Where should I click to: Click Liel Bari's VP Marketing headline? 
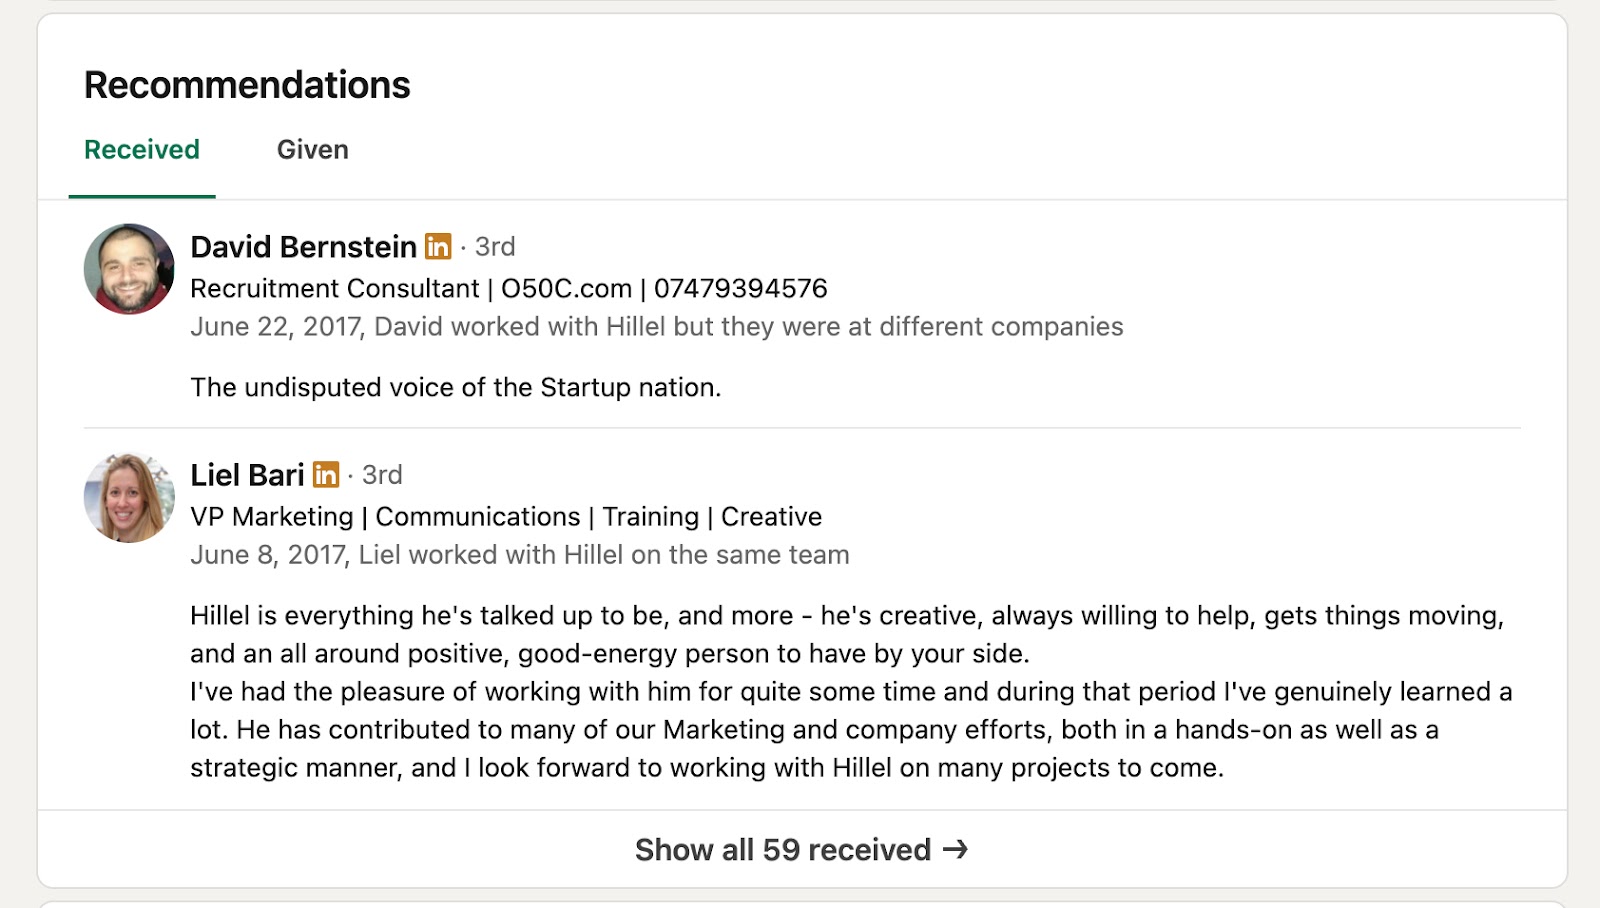(x=505, y=516)
